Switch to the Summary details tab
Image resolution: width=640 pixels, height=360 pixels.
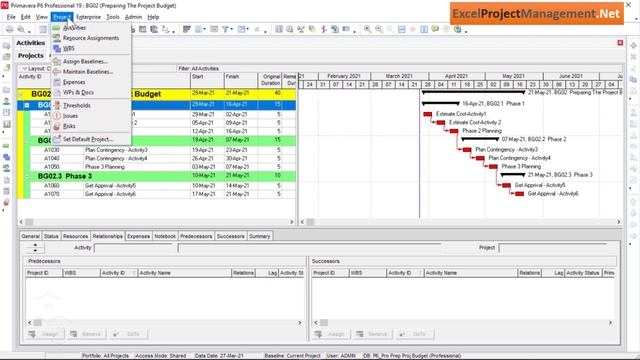(260, 236)
